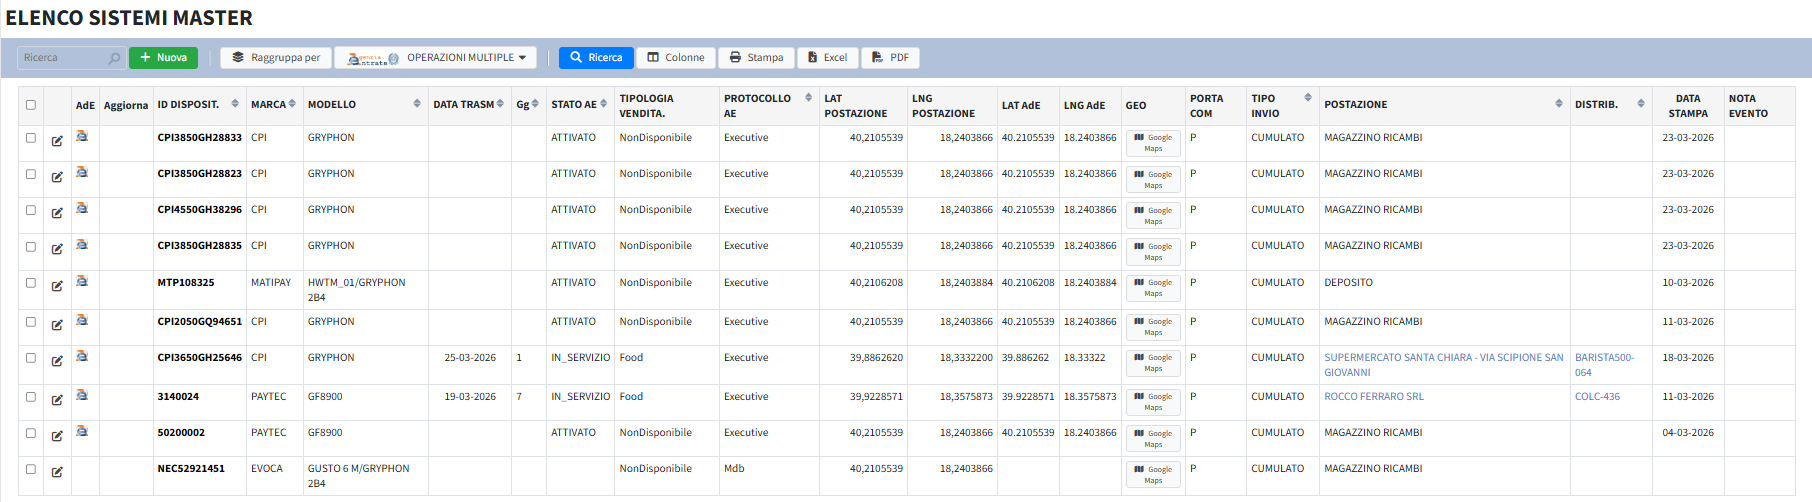Click the Stampa print button
1812x502 pixels.
pos(756,58)
